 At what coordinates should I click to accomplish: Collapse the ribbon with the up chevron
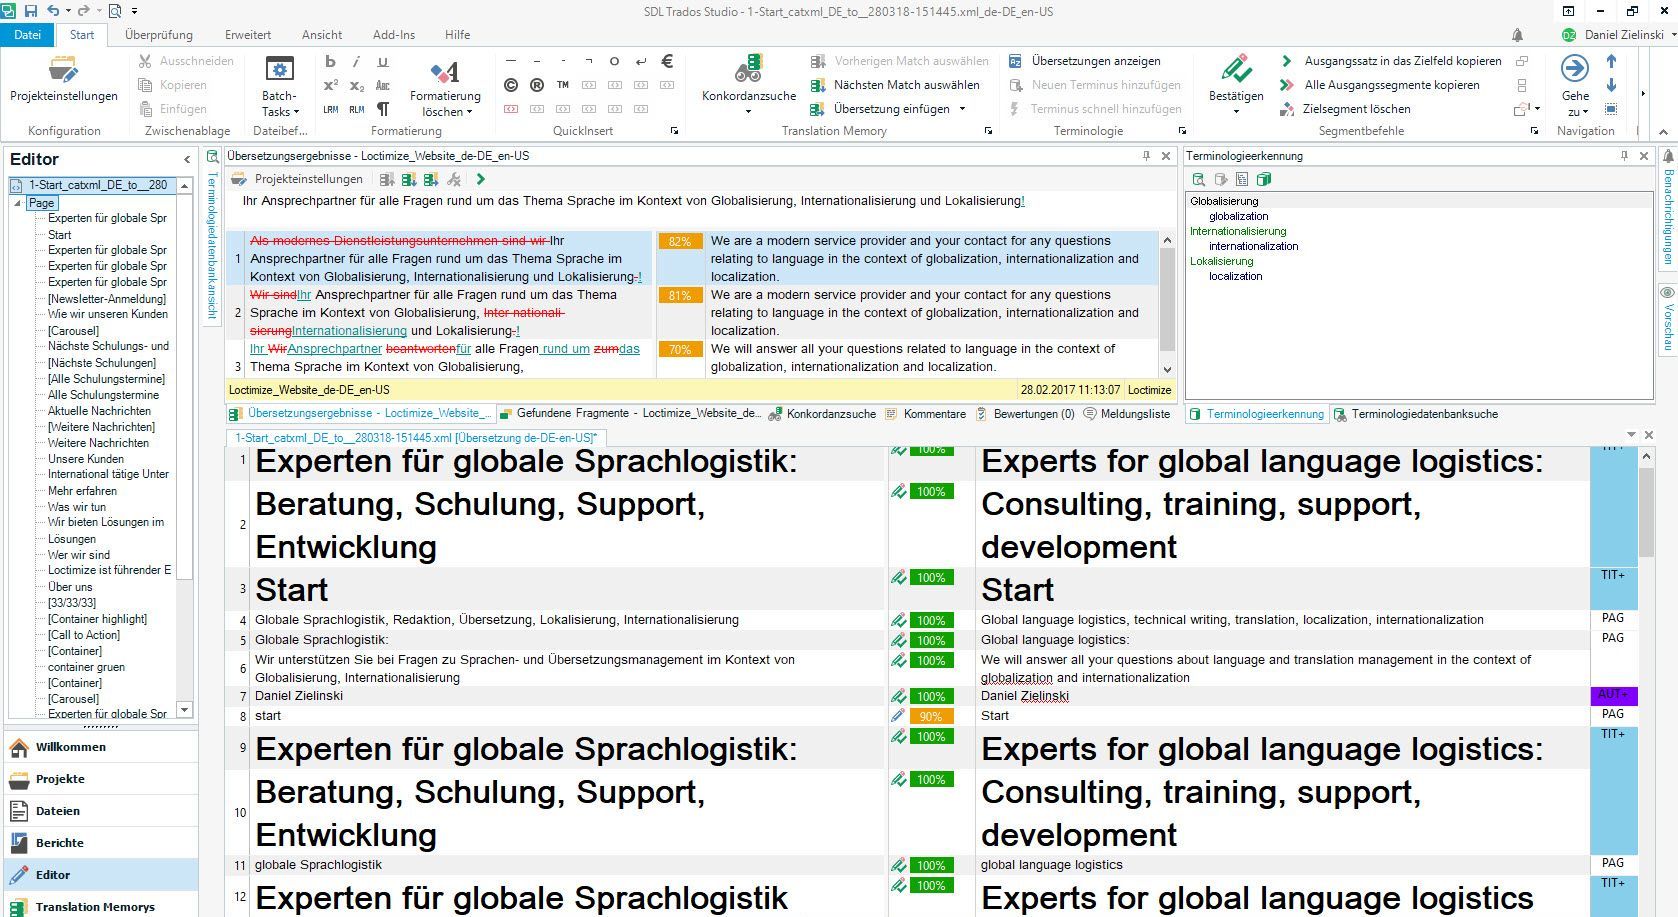tap(1664, 131)
